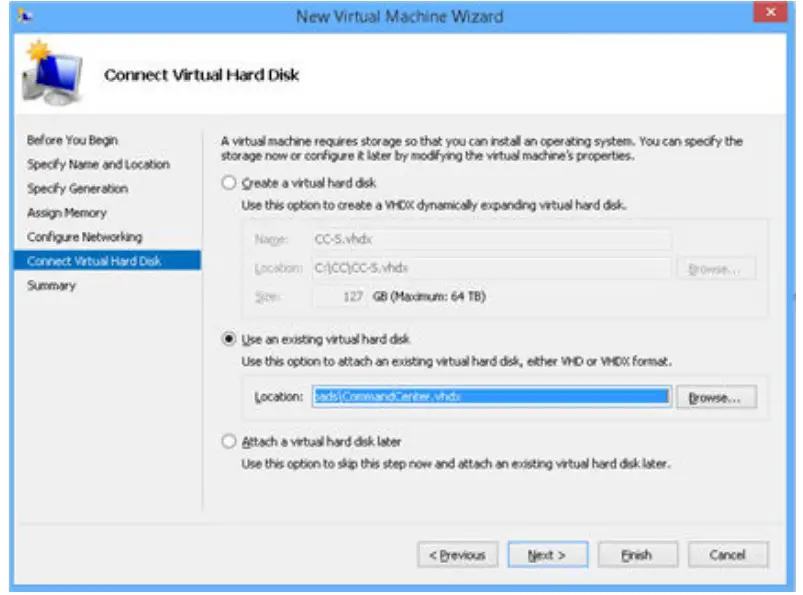Click the Previous button
The width and height of the screenshot is (803, 595).
457,555
